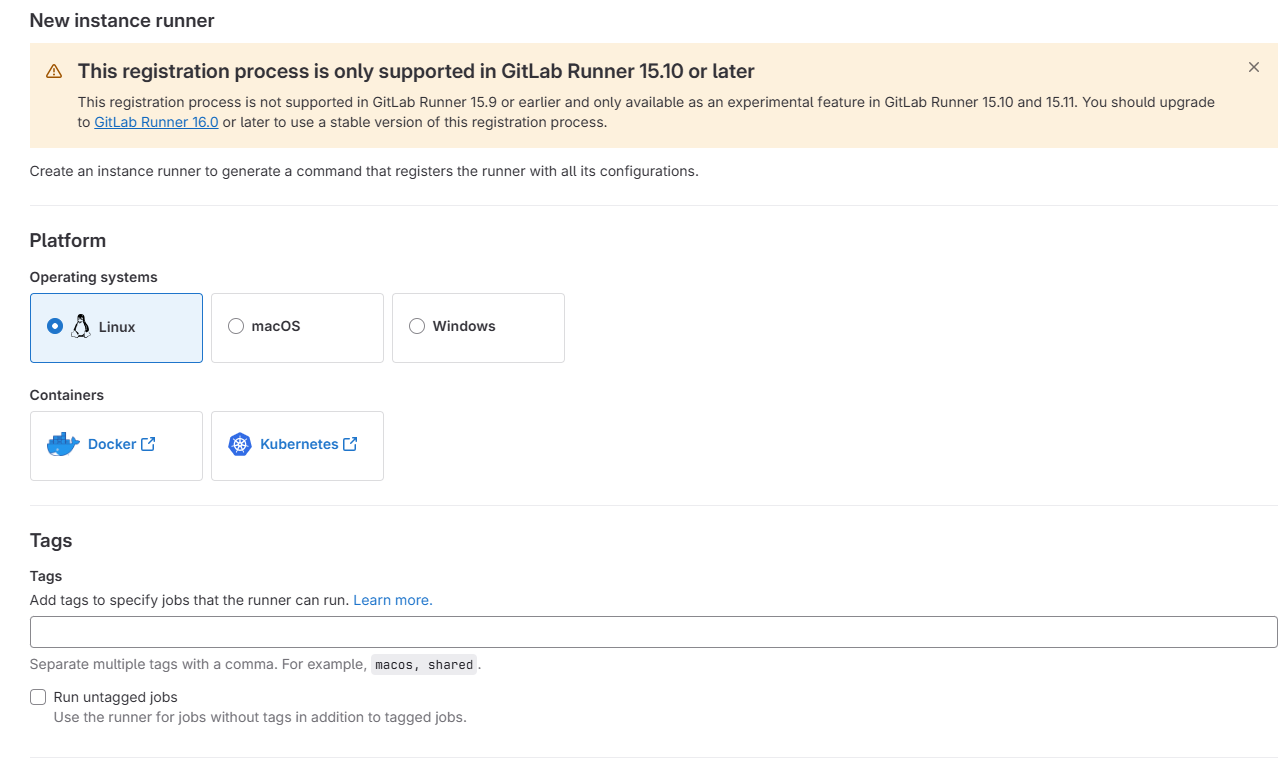Click the Docker whale icon
This screenshot has height=769, width=1287.
click(x=63, y=444)
